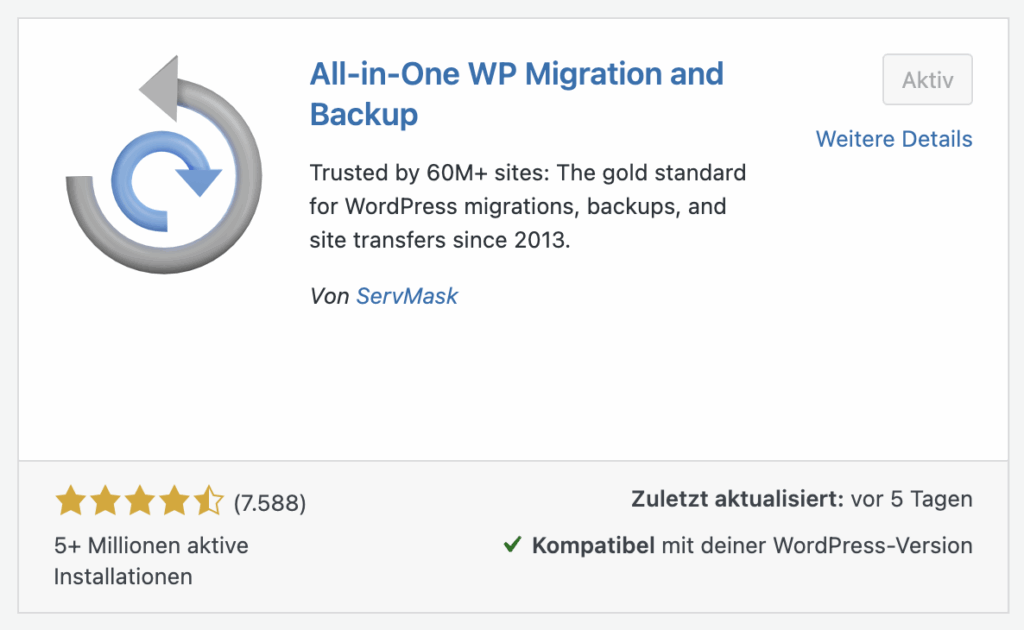Screen dimensions: 1024x630
Task: Click the gray arrowhead on plugin logo
Action: pyautogui.click(x=161, y=90)
